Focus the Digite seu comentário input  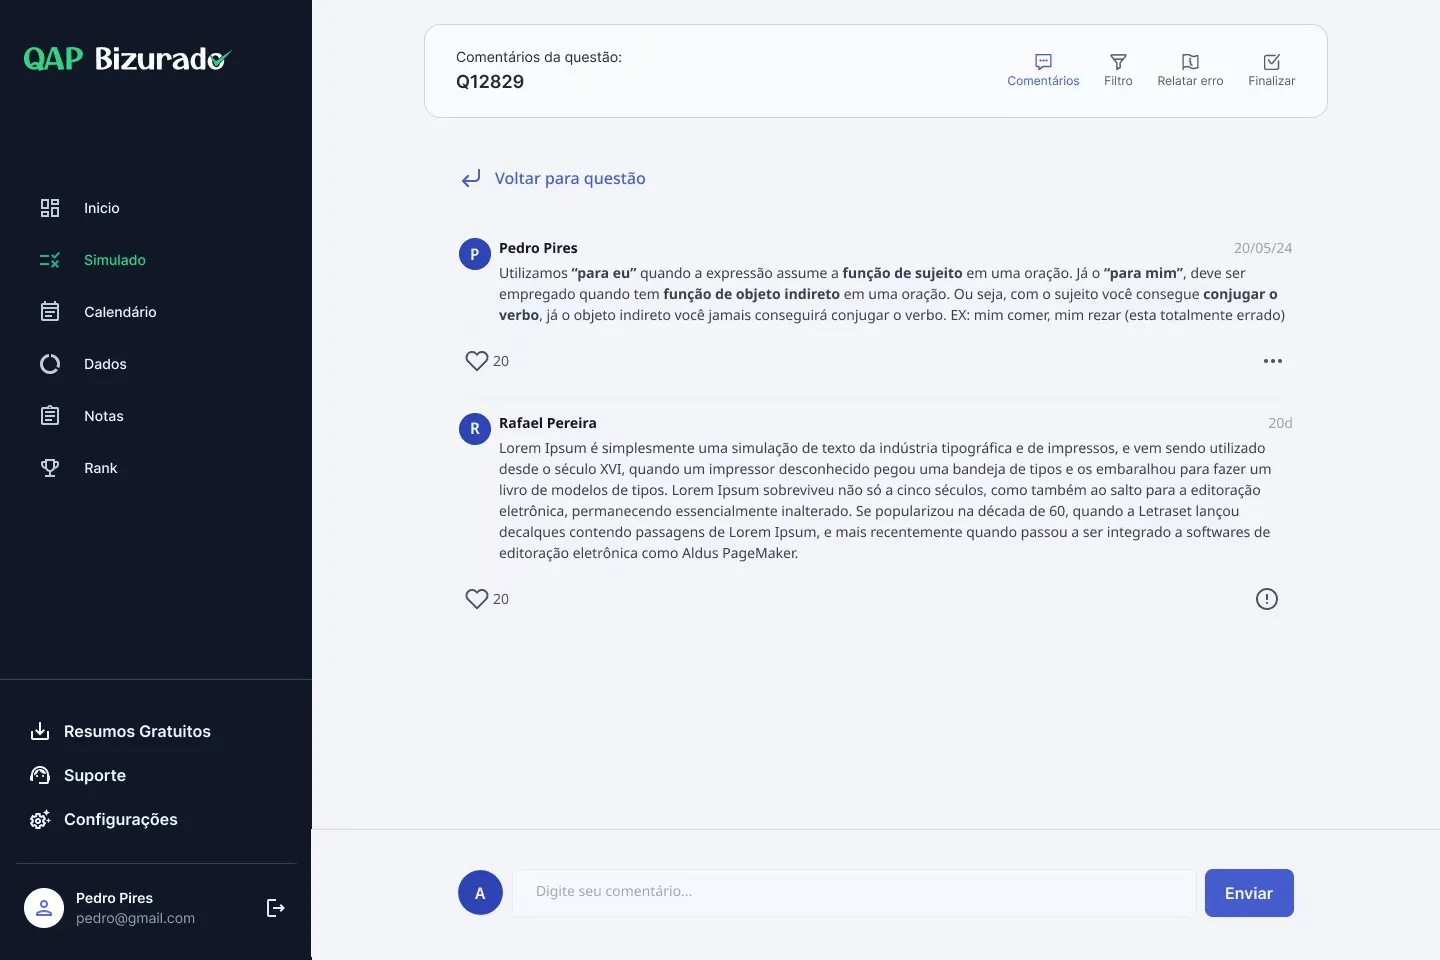click(854, 892)
